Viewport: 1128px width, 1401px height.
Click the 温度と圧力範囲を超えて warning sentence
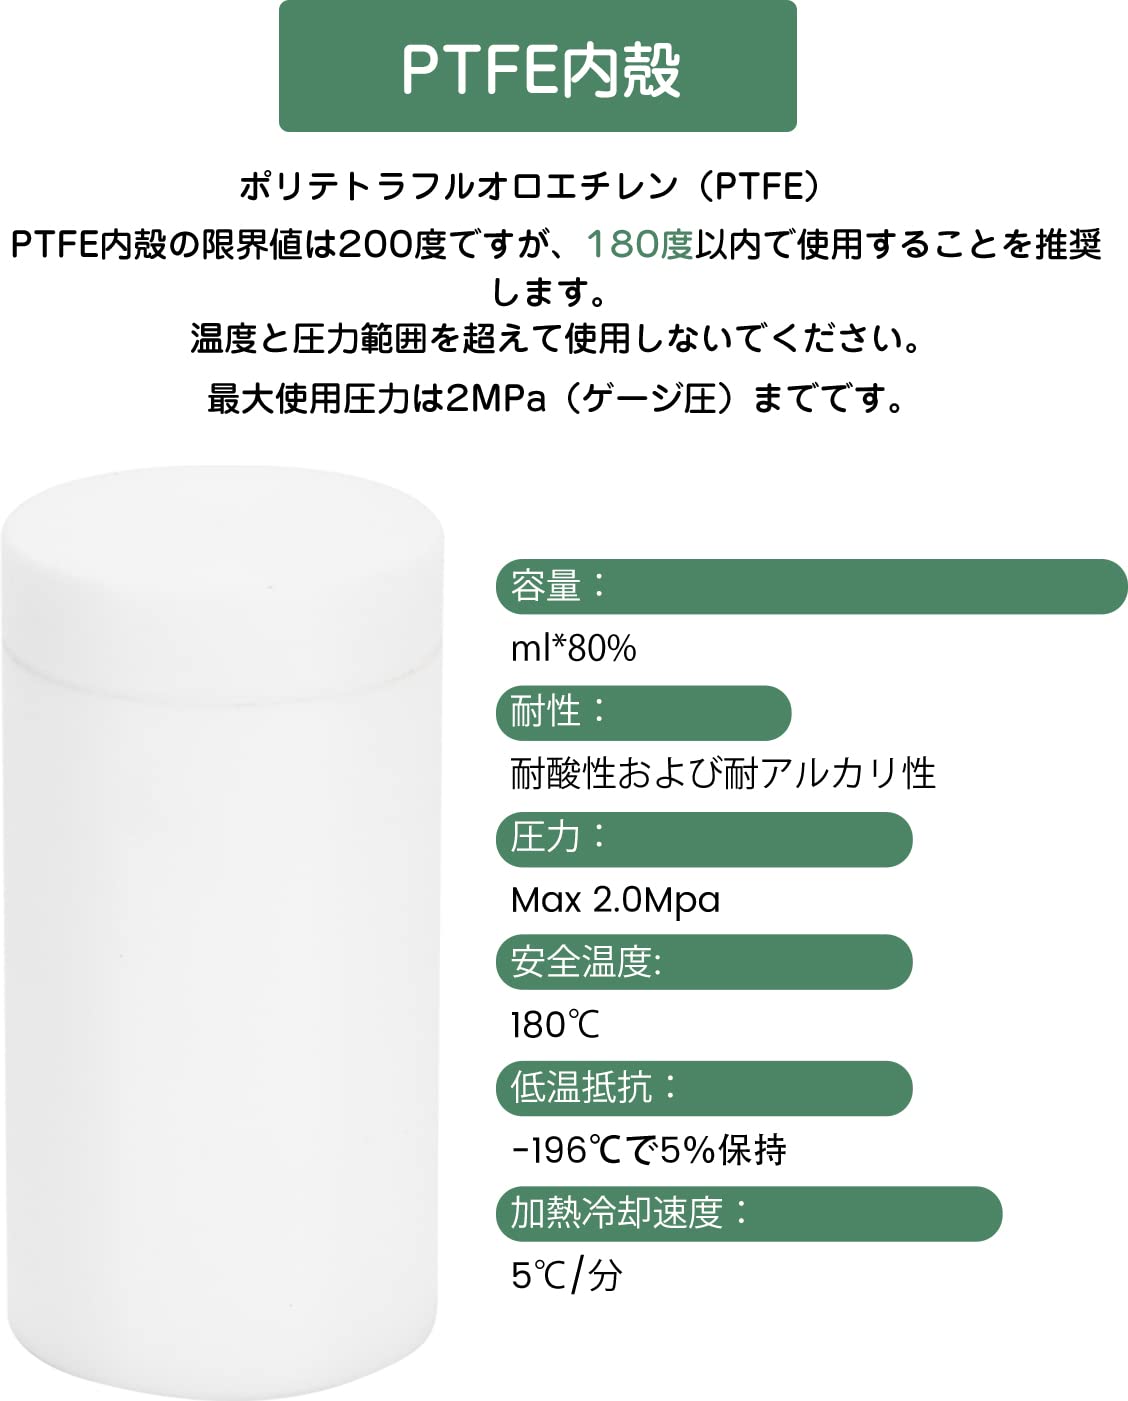(x=556, y=339)
